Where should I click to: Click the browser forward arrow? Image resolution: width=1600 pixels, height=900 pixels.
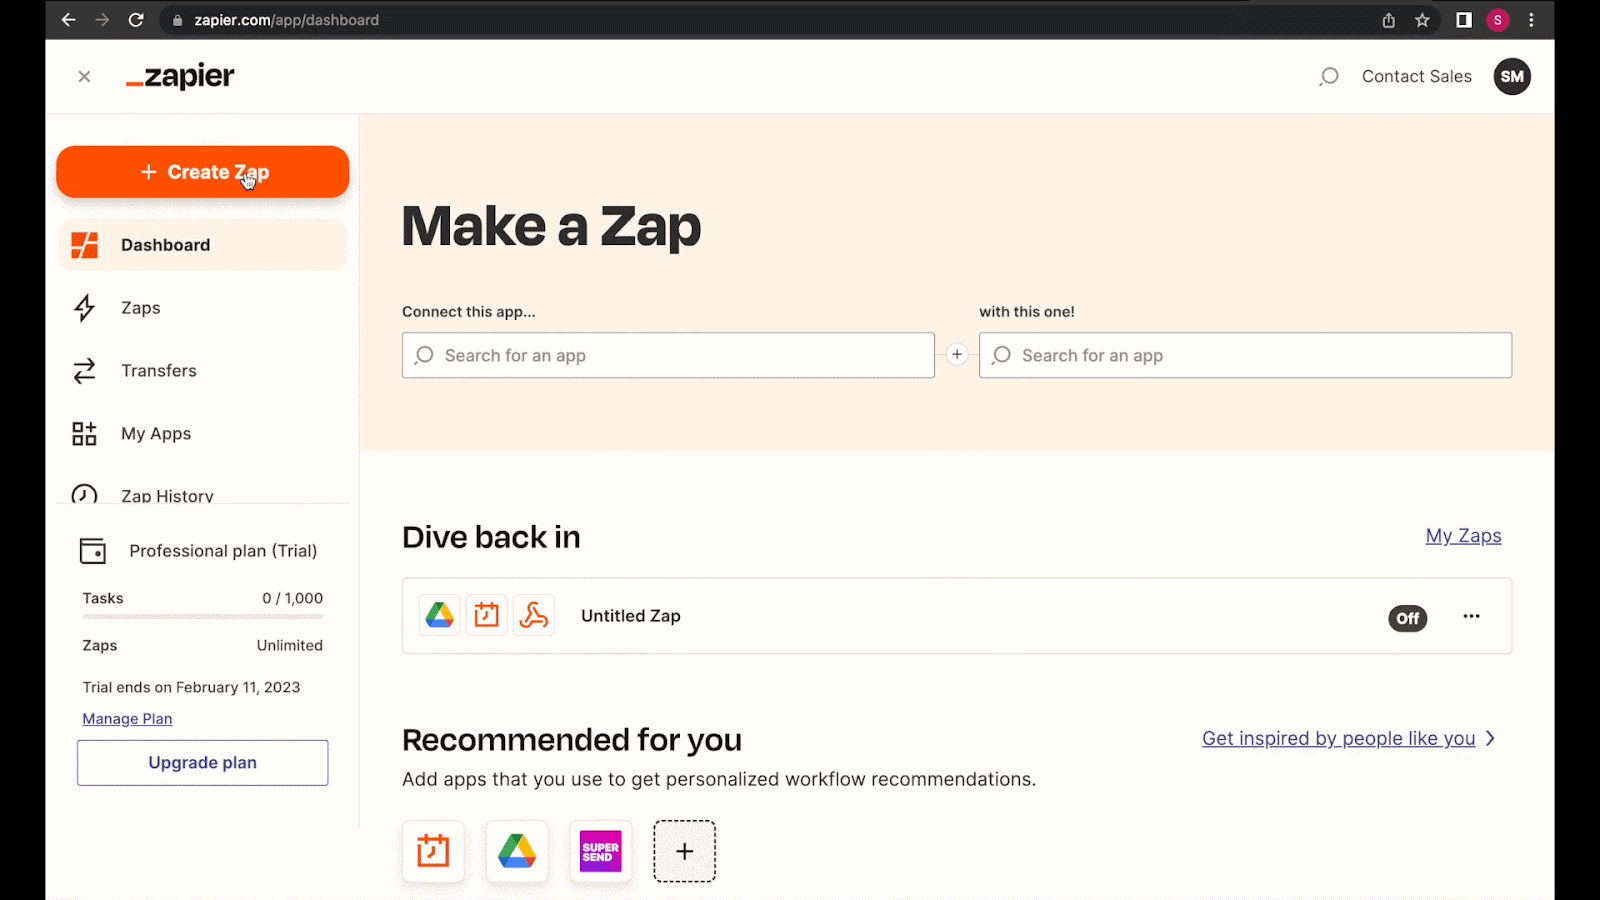pos(102,20)
